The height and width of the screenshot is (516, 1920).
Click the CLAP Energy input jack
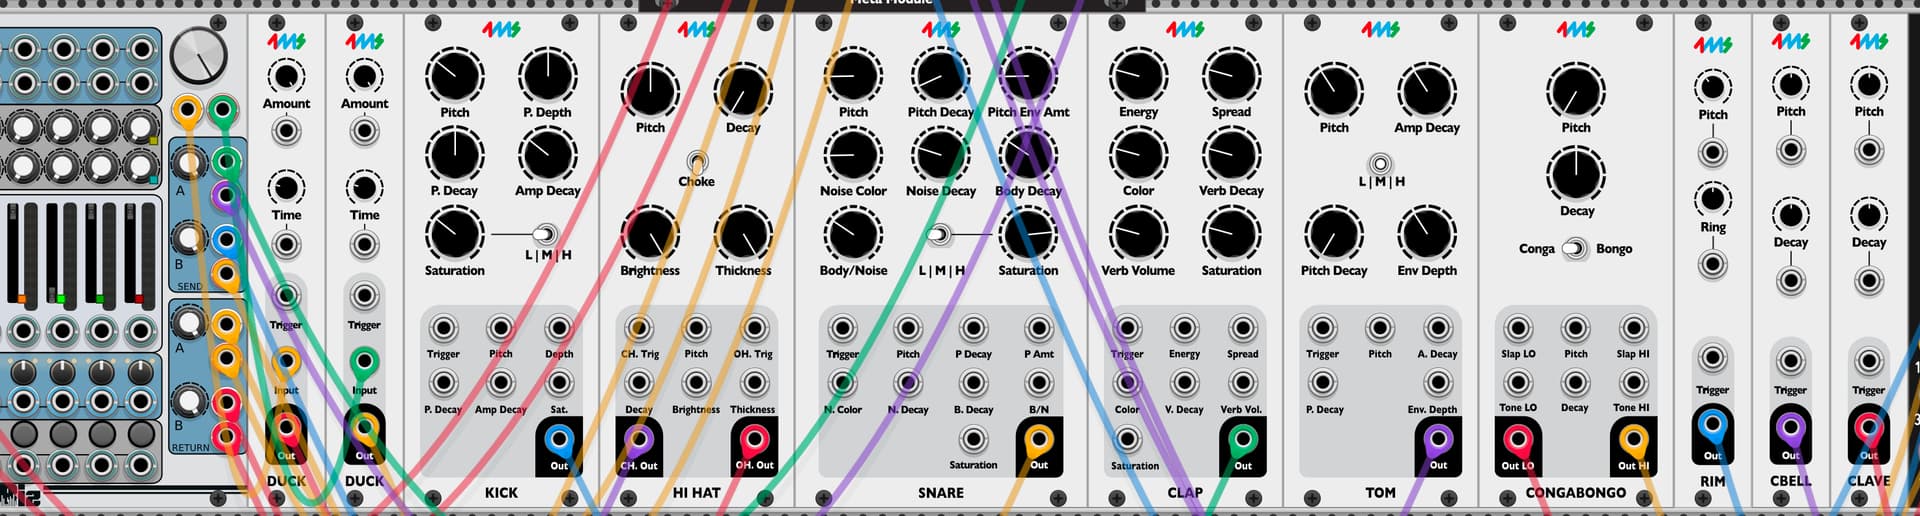coord(1185,328)
